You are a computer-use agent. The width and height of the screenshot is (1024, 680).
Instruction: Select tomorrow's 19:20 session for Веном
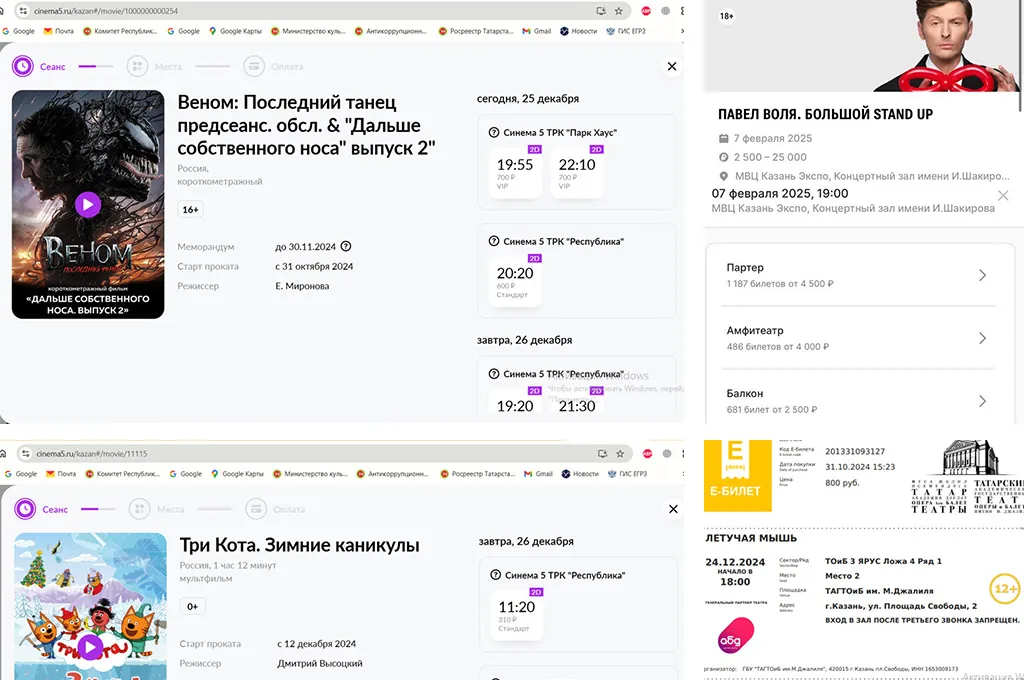(x=515, y=402)
